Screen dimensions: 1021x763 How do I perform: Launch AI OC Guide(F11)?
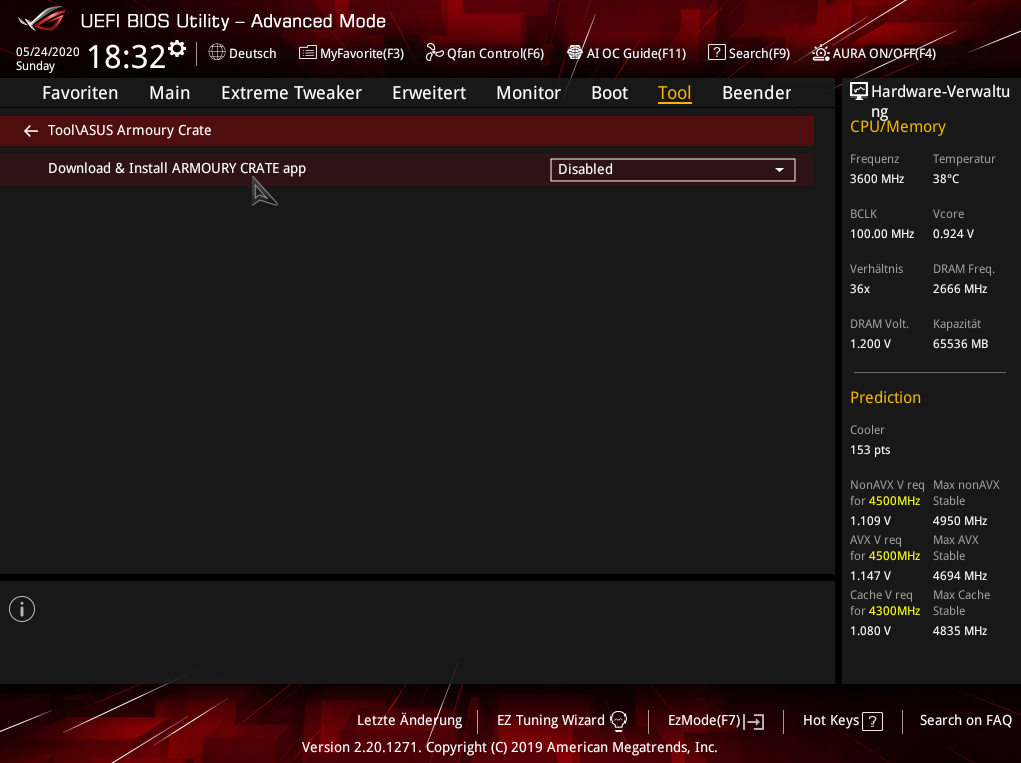pyautogui.click(x=626, y=53)
